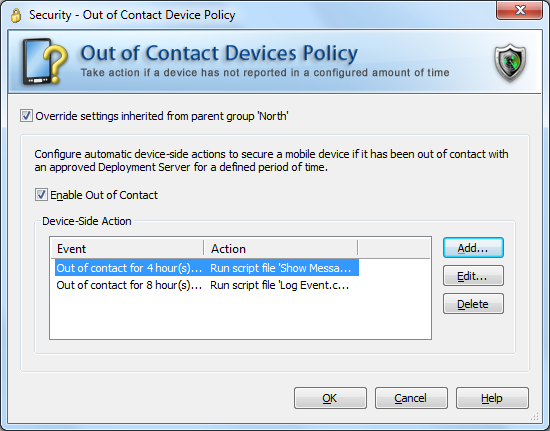Click the security shield icon in the banner
The height and width of the screenshot is (431, 550).
510,62
